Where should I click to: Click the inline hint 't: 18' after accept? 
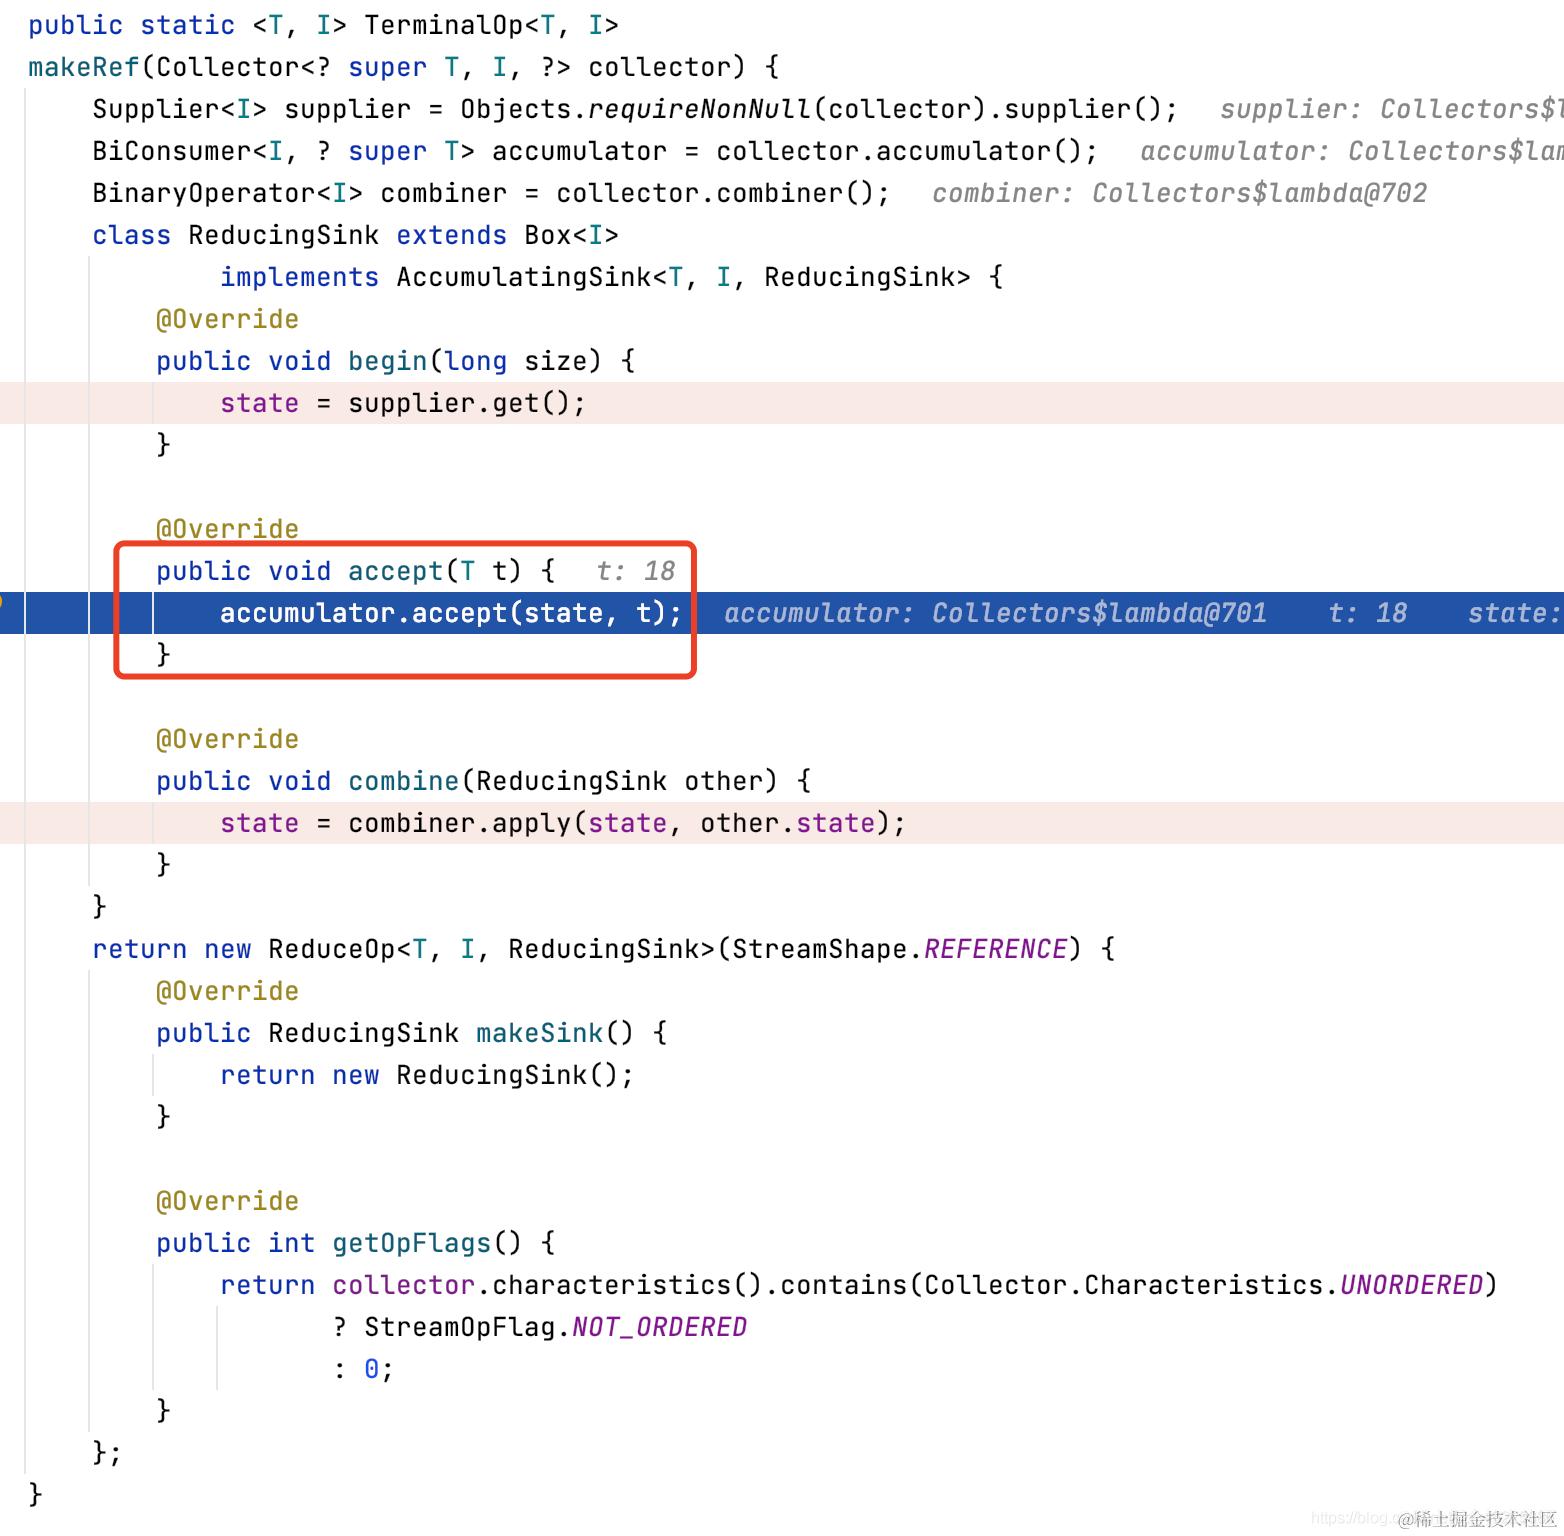(x=636, y=571)
